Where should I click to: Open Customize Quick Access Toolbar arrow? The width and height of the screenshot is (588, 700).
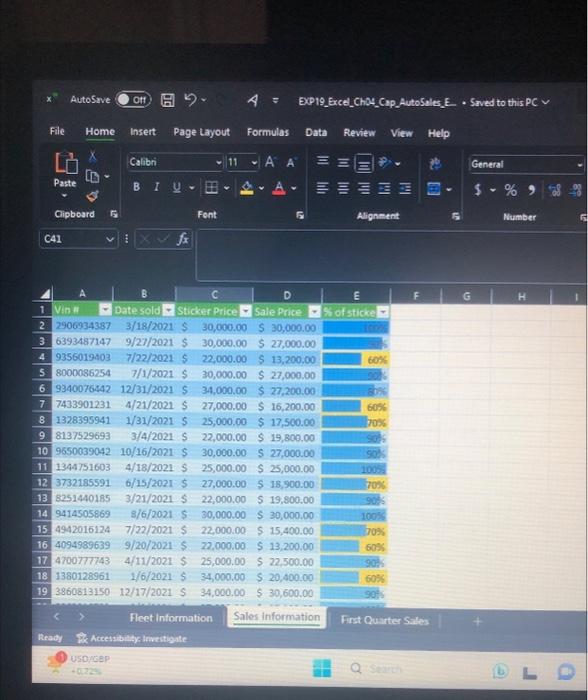coord(275,101)
